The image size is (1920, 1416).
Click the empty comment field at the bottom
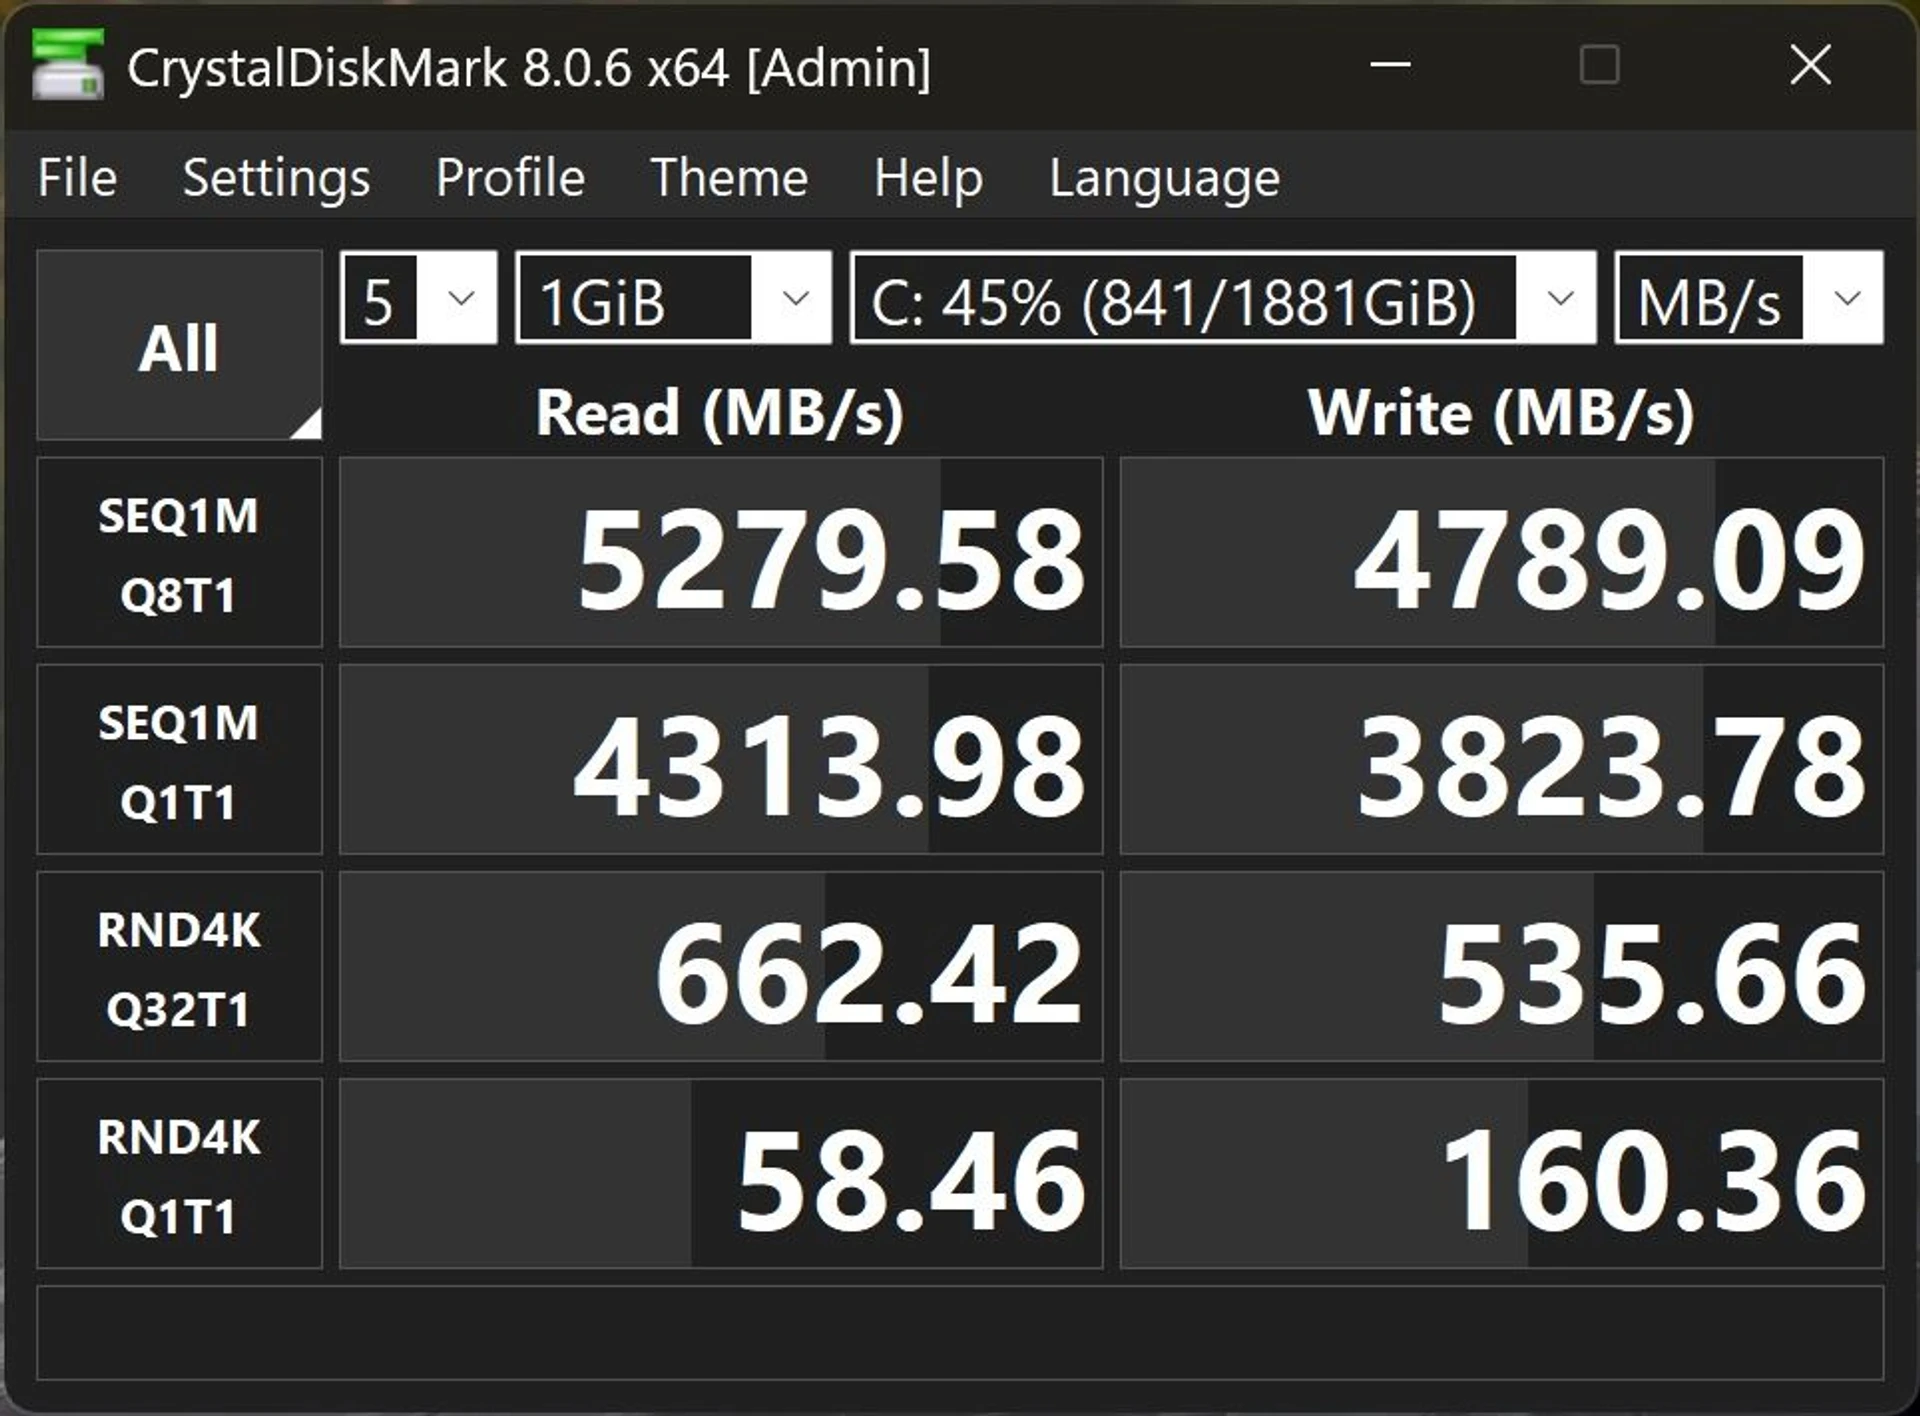(x=960, y=1333)
